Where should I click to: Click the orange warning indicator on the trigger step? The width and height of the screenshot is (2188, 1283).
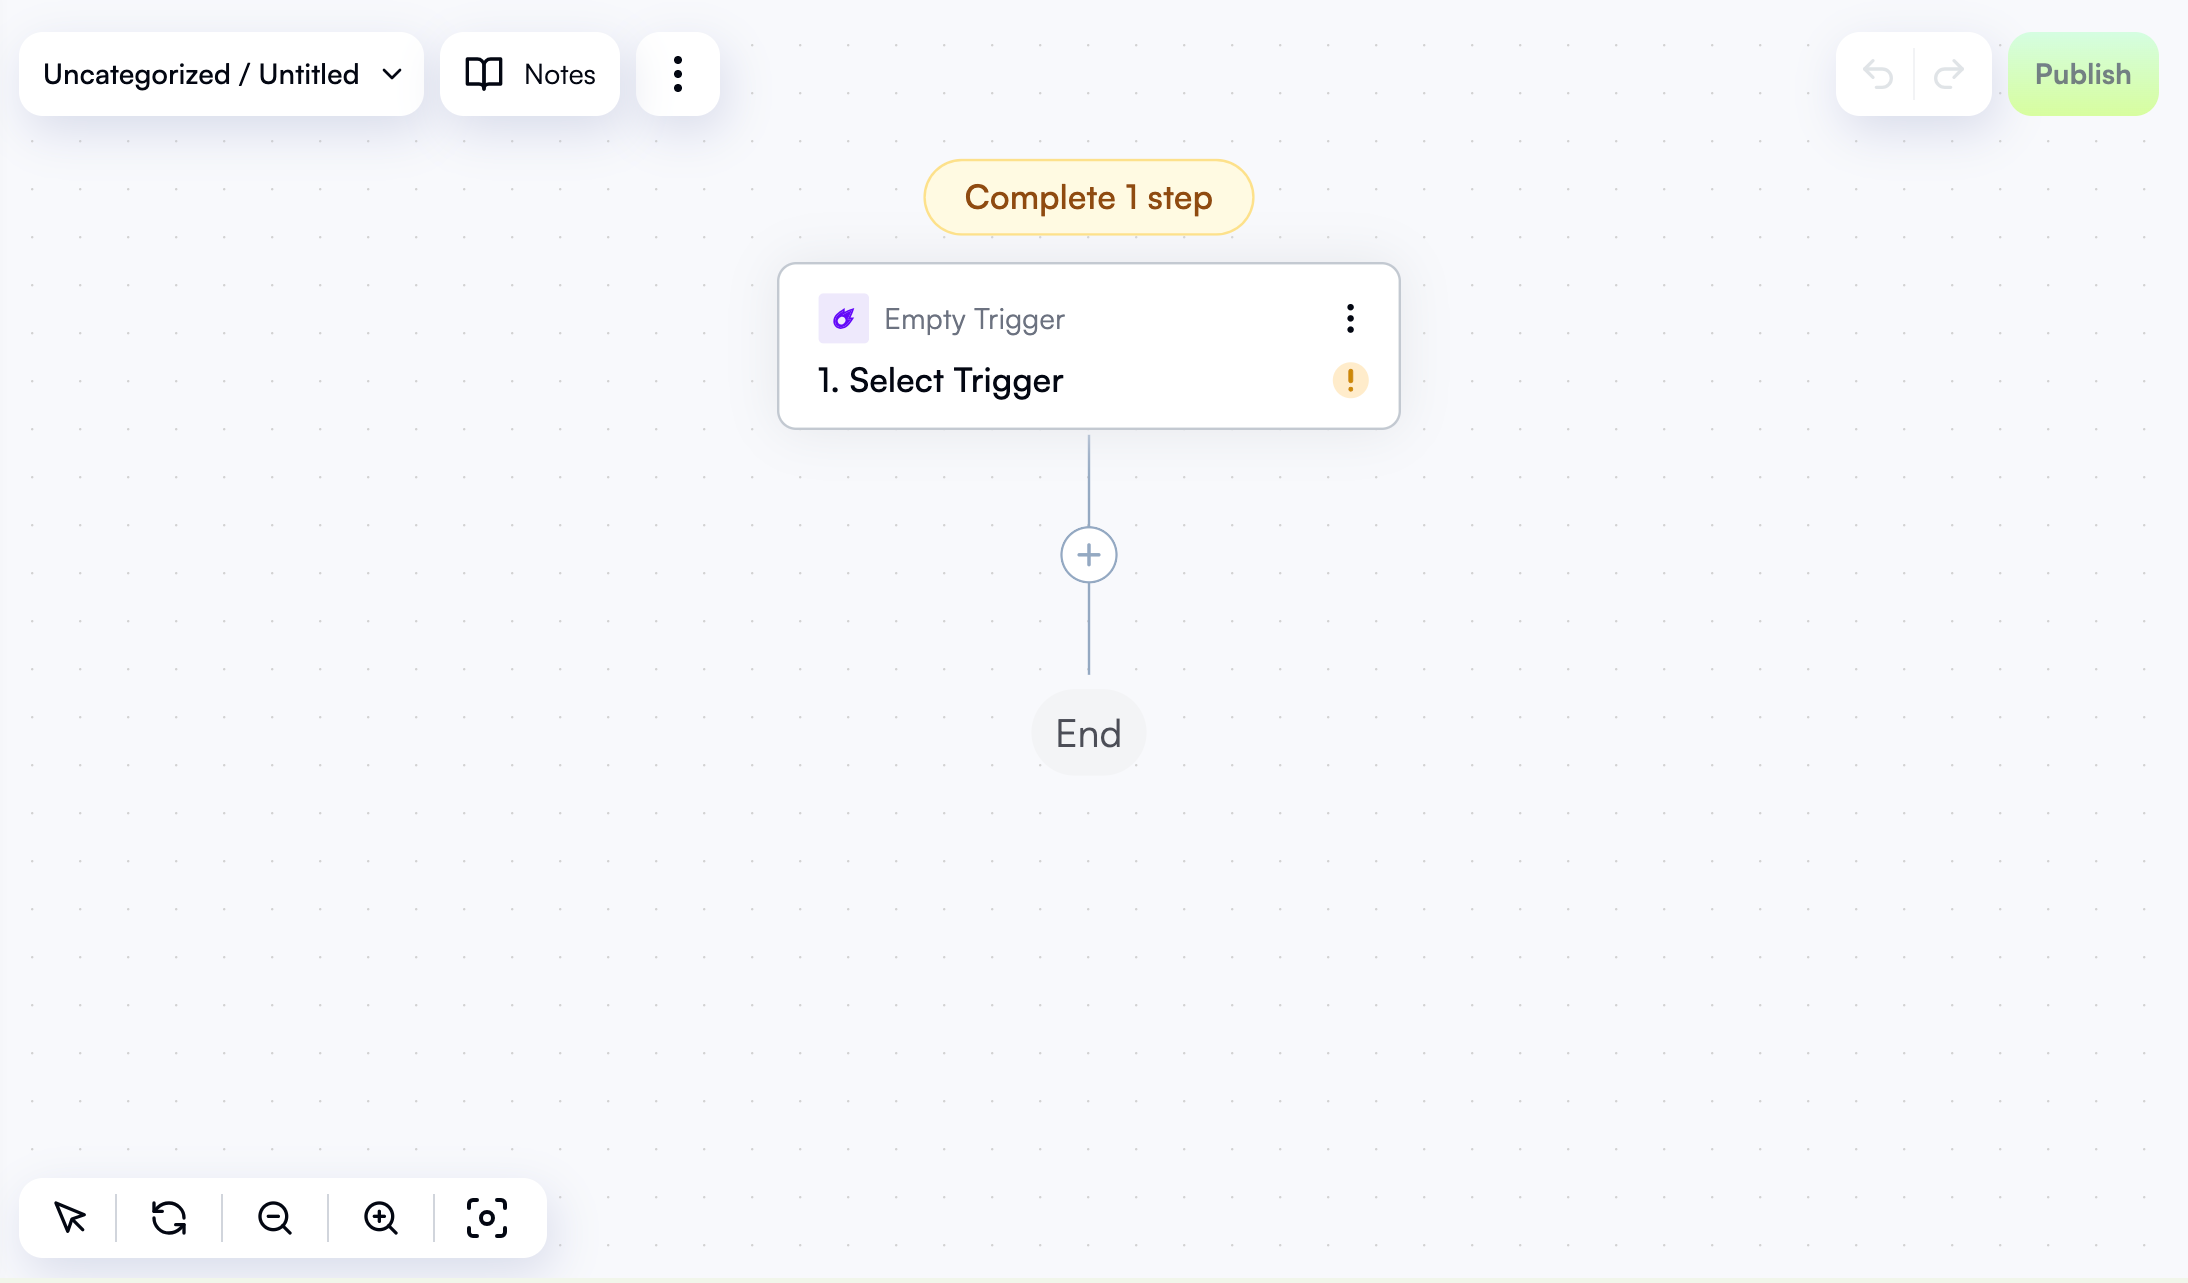[x=1350, y=381]
